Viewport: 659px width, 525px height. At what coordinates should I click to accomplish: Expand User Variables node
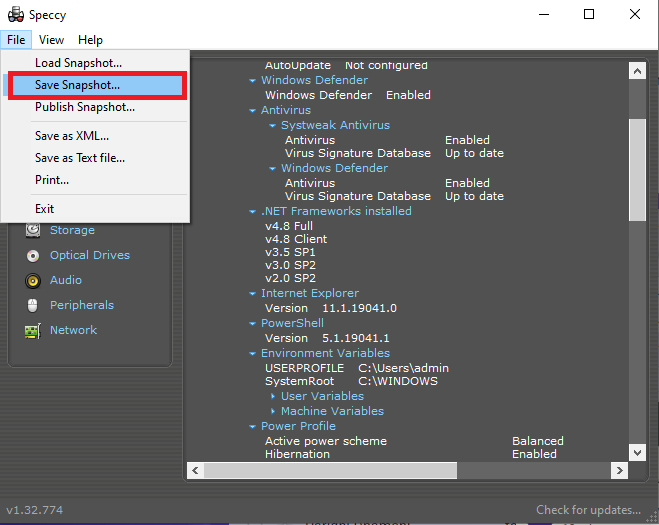click(273, 396)
